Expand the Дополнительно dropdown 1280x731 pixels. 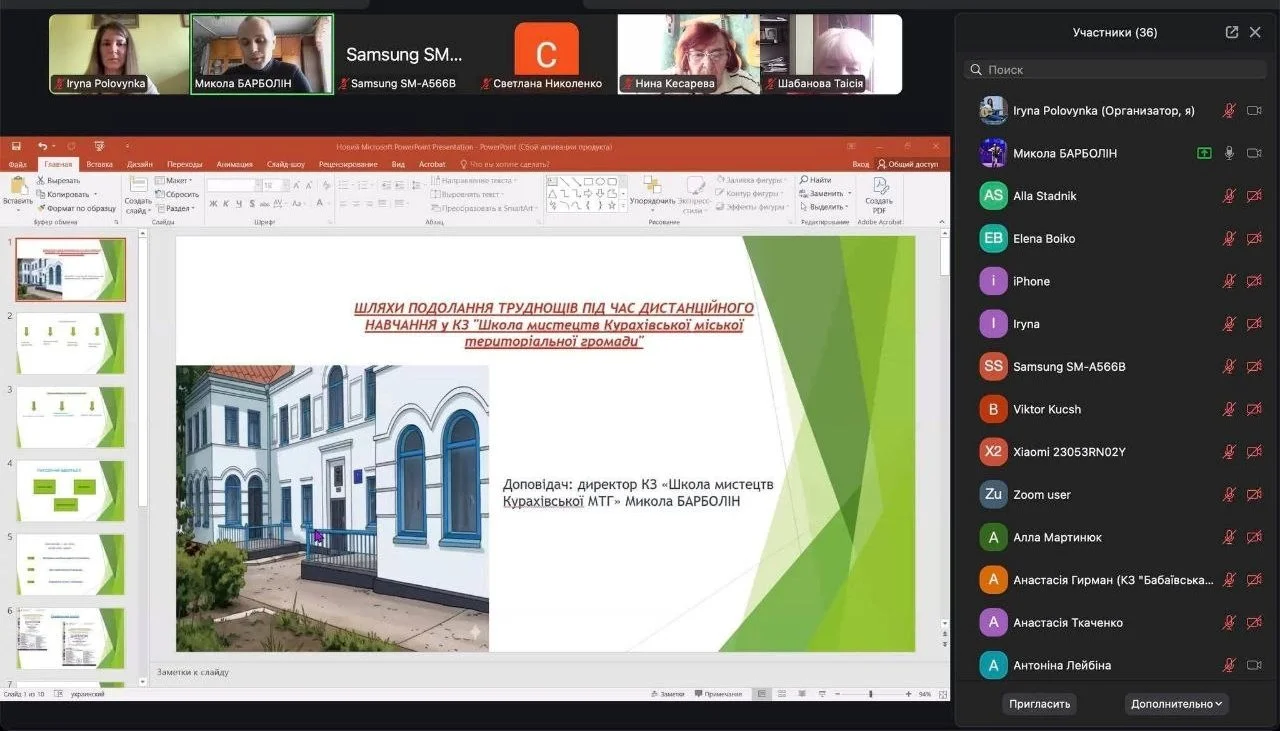click(x=1176, y=704)
